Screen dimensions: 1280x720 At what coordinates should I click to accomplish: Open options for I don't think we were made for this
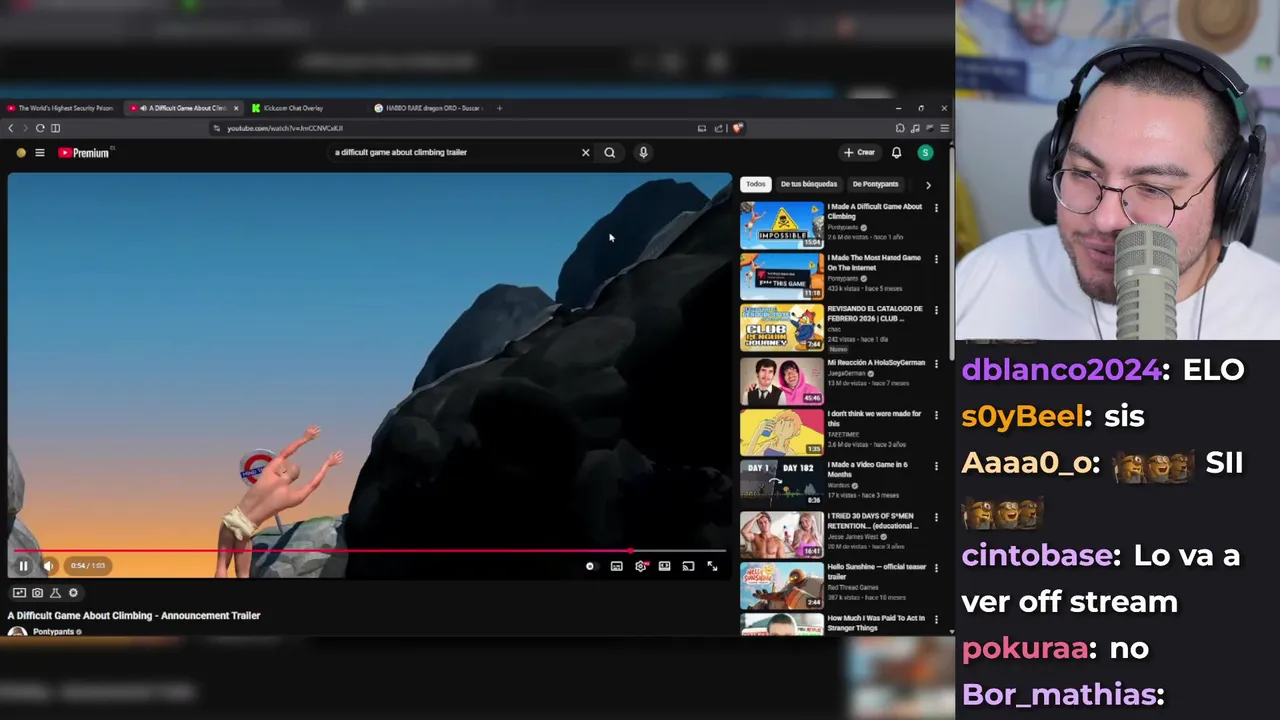[936, 415]
